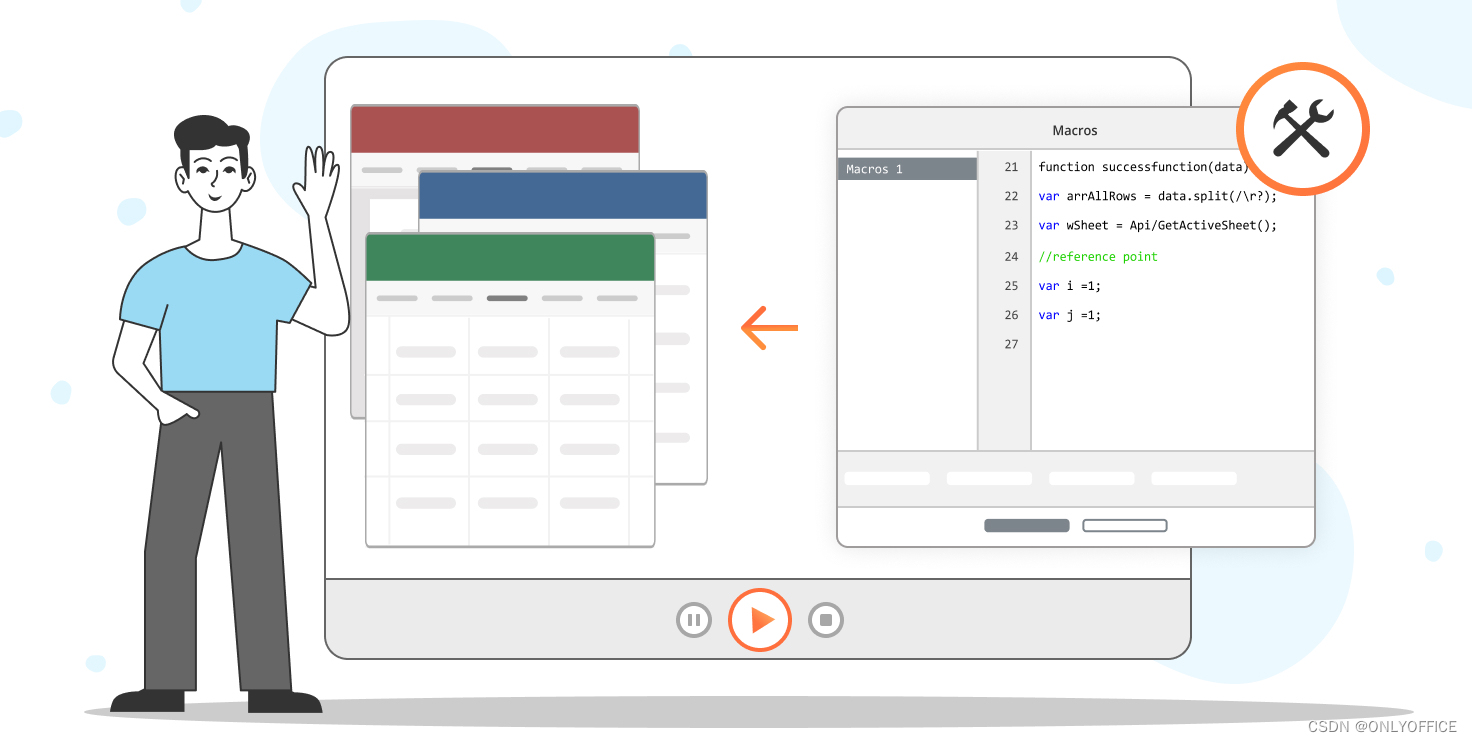Click code line 'var i =1;'
Image resolution: width=1472 pixels, height=742 pixels.
(1070, 286)
